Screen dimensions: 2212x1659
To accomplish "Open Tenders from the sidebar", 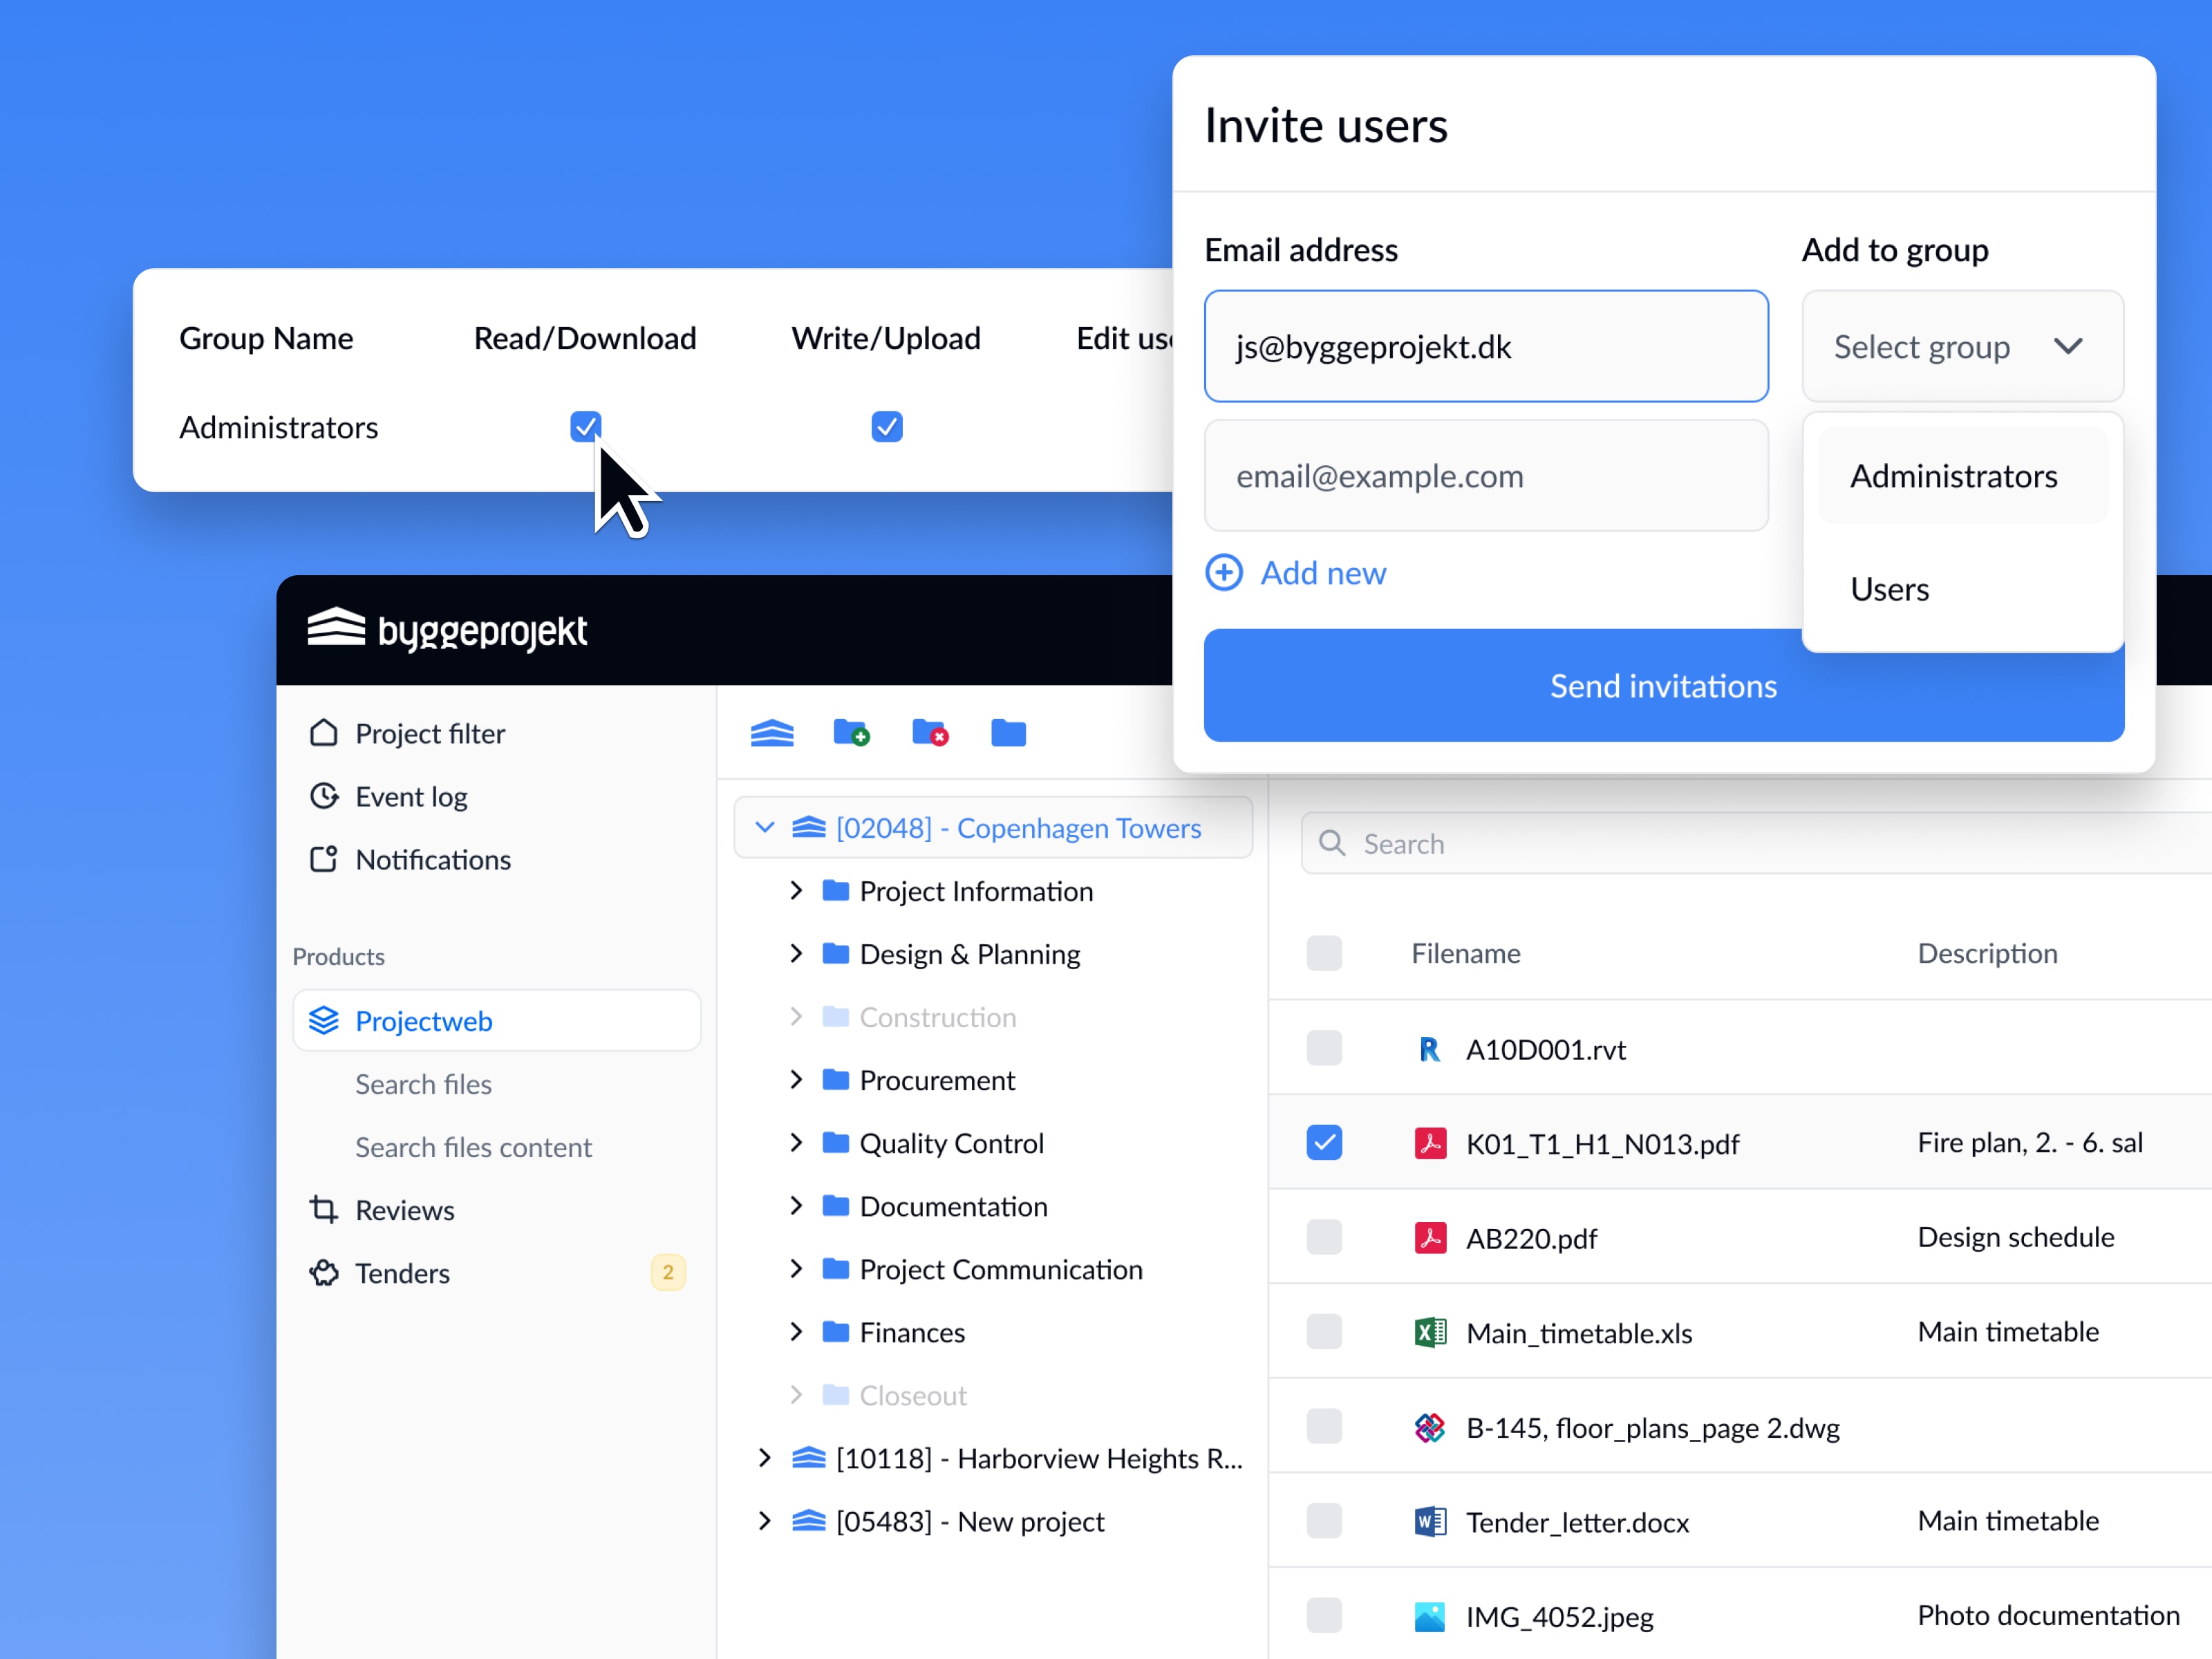I will [402, 1273].
